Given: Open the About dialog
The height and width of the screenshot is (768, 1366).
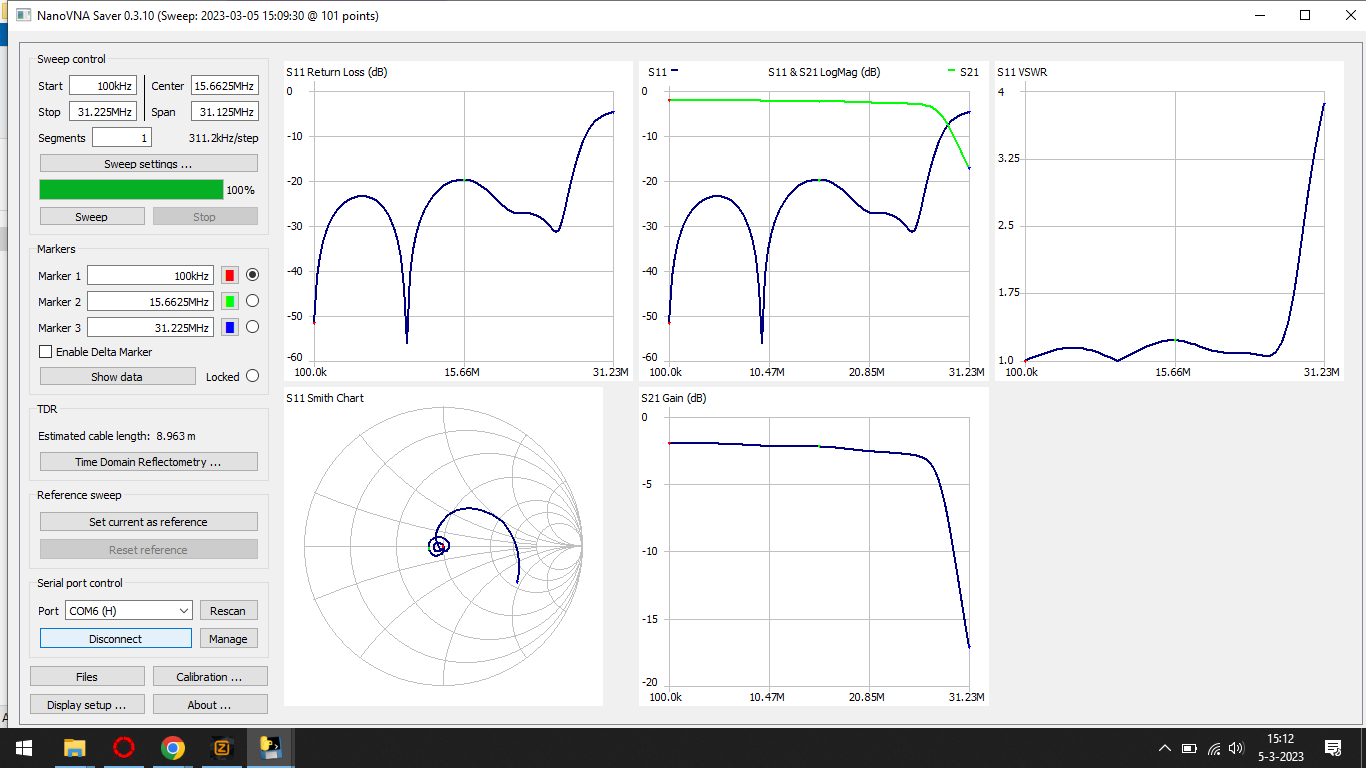Looking at the screenshot, I should click(x=210, y=704).
